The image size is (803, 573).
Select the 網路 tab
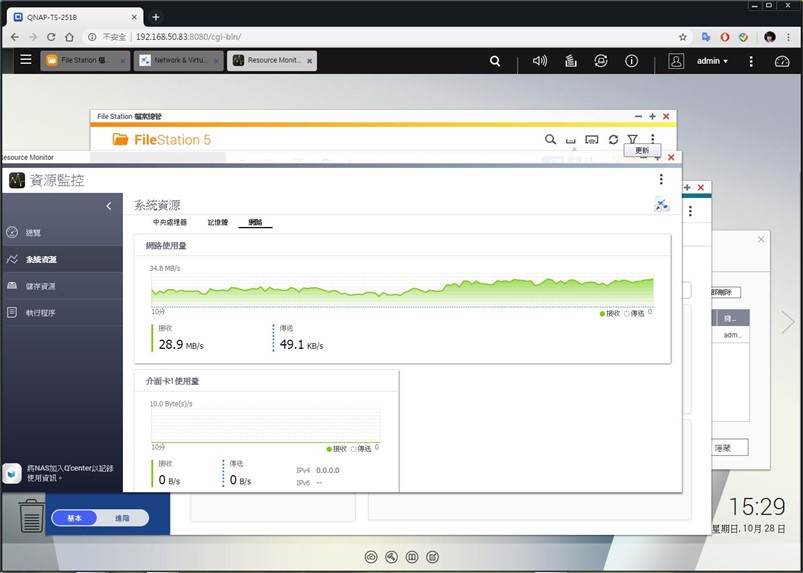255,222
